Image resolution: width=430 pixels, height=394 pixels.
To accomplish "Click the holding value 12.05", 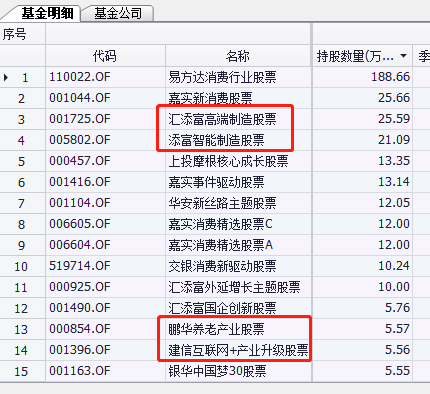I will (394, 203).
